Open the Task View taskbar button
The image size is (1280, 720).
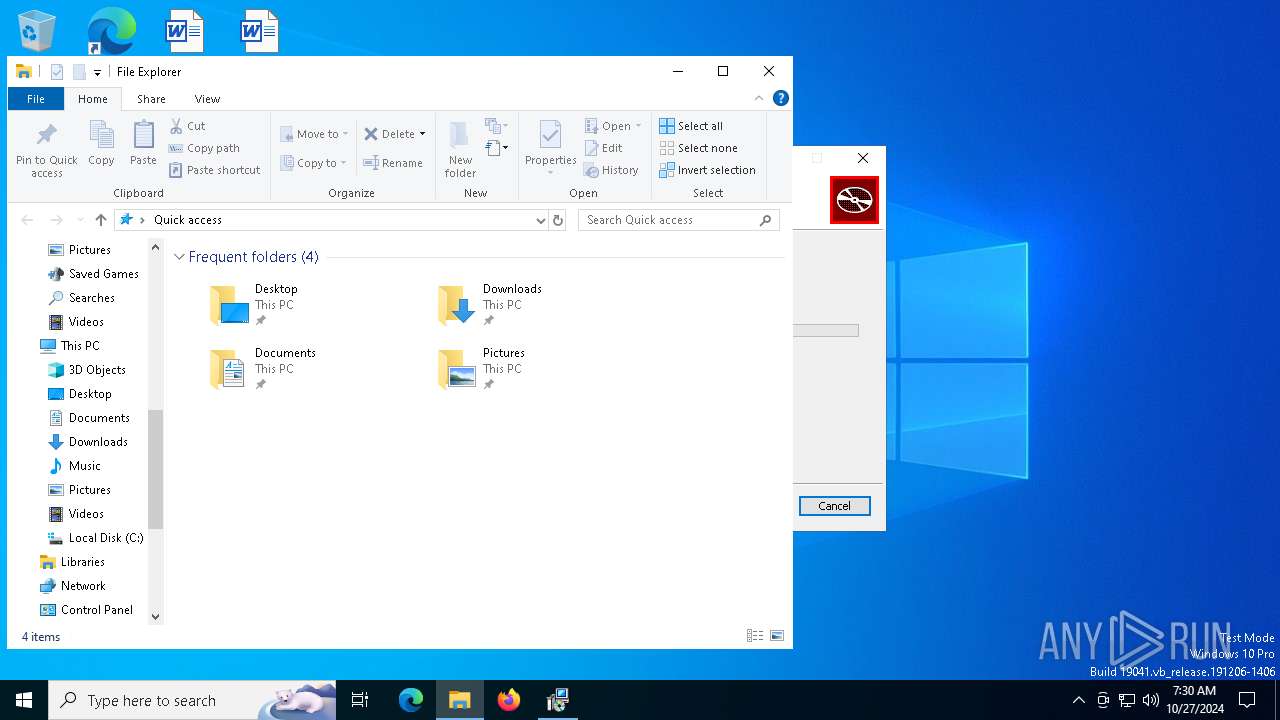tap(360, 700)
